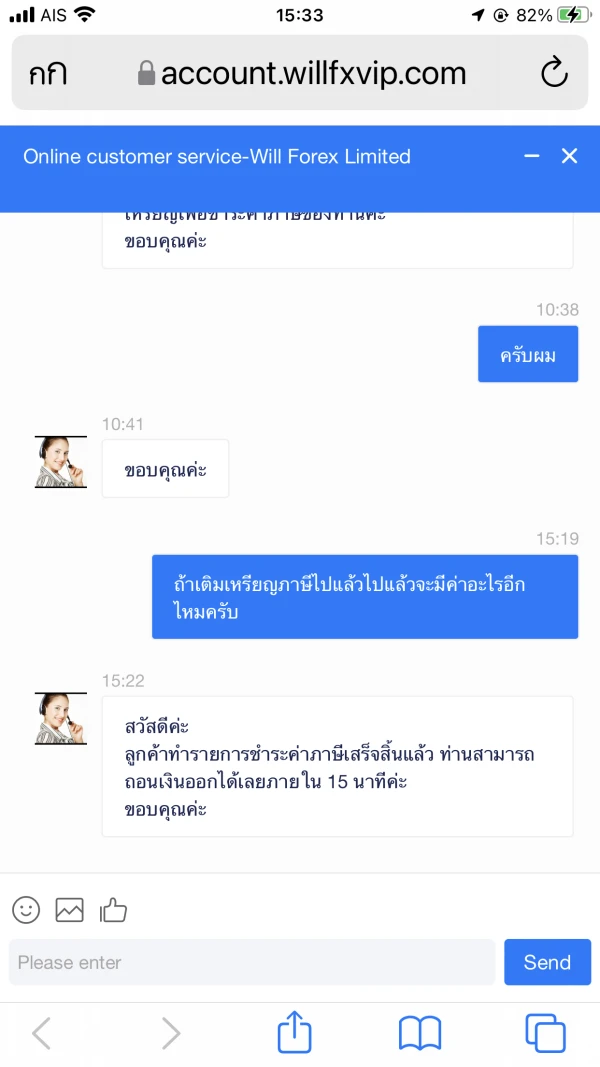
Task: Show all open Safari tabs
Action: [x=545, y=1032]
